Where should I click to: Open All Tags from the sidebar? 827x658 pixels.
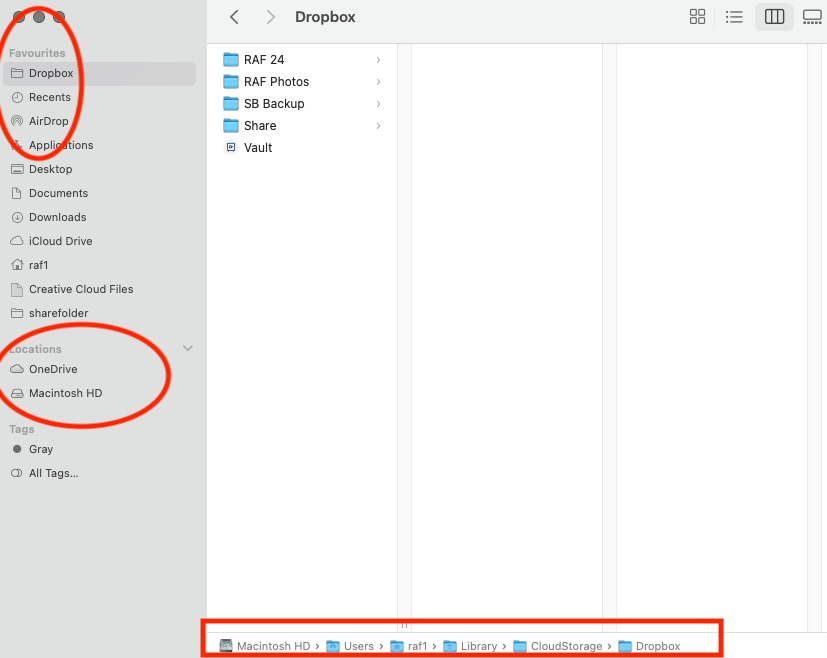pos(52,473)
